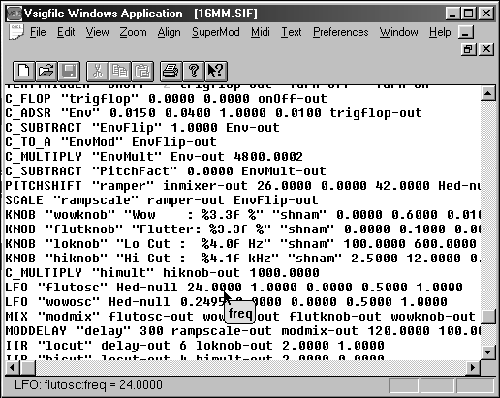Minimize the 16MM.SIF document window
Viewport: 500px width, 398px height.
[x=466, y=32]
